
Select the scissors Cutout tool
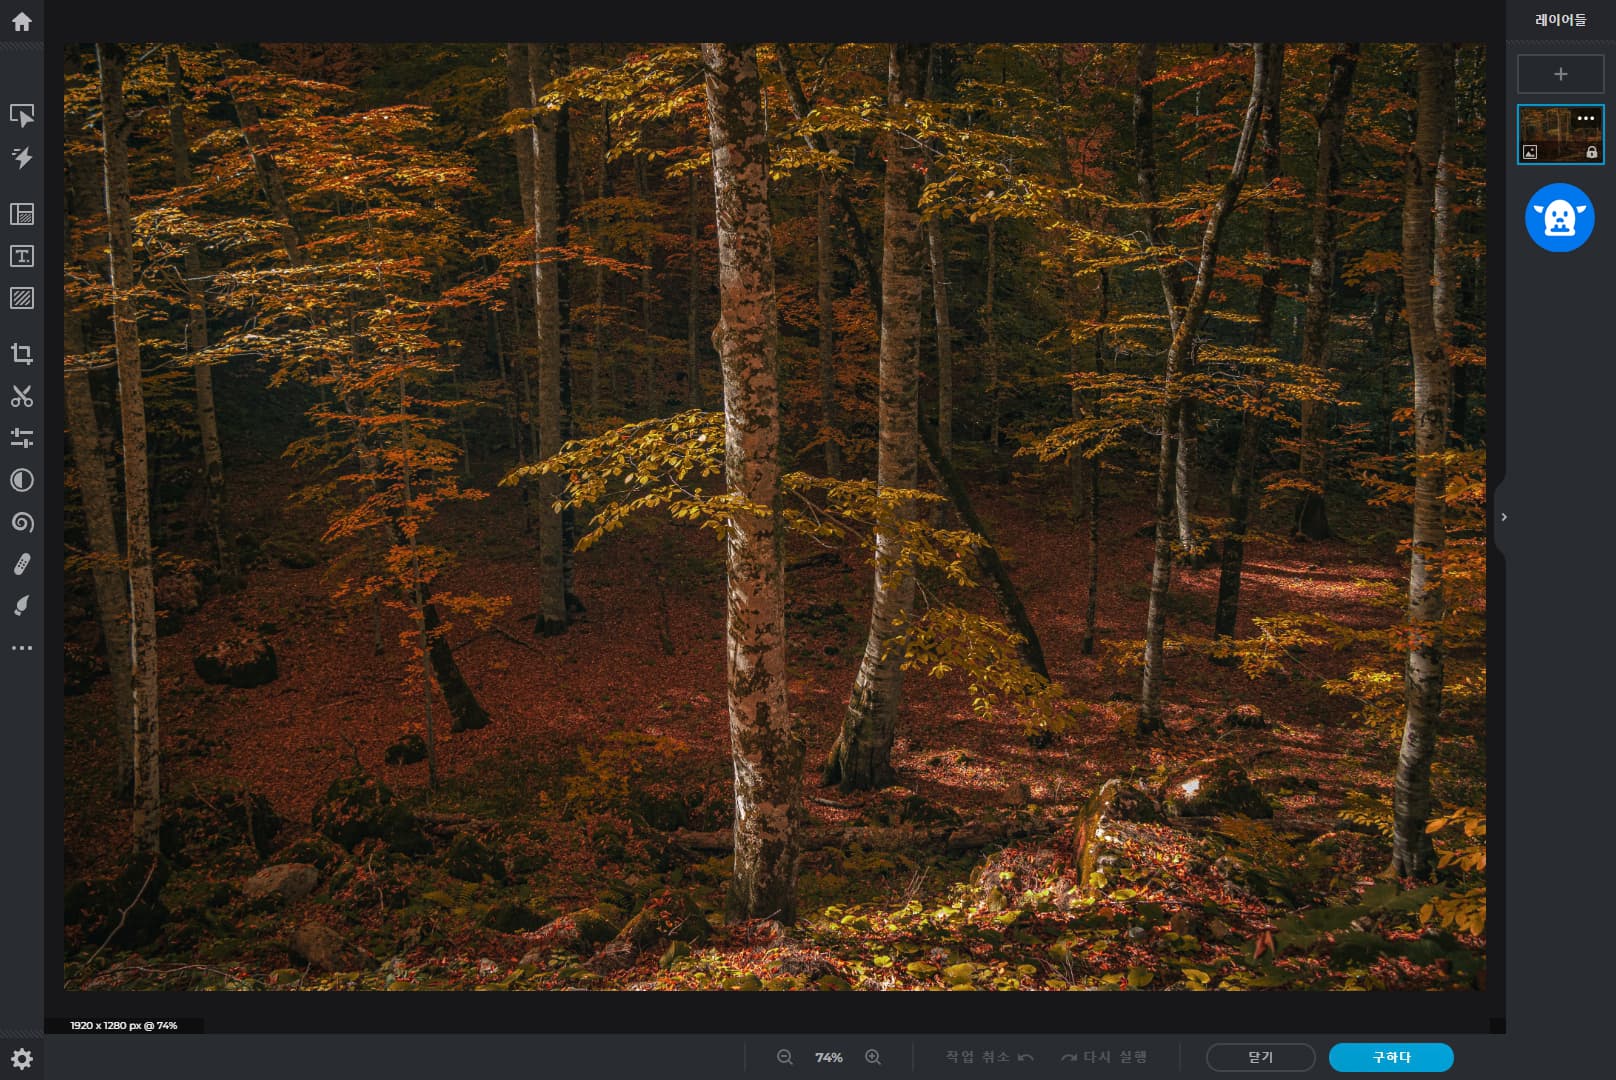click(22, 396)
